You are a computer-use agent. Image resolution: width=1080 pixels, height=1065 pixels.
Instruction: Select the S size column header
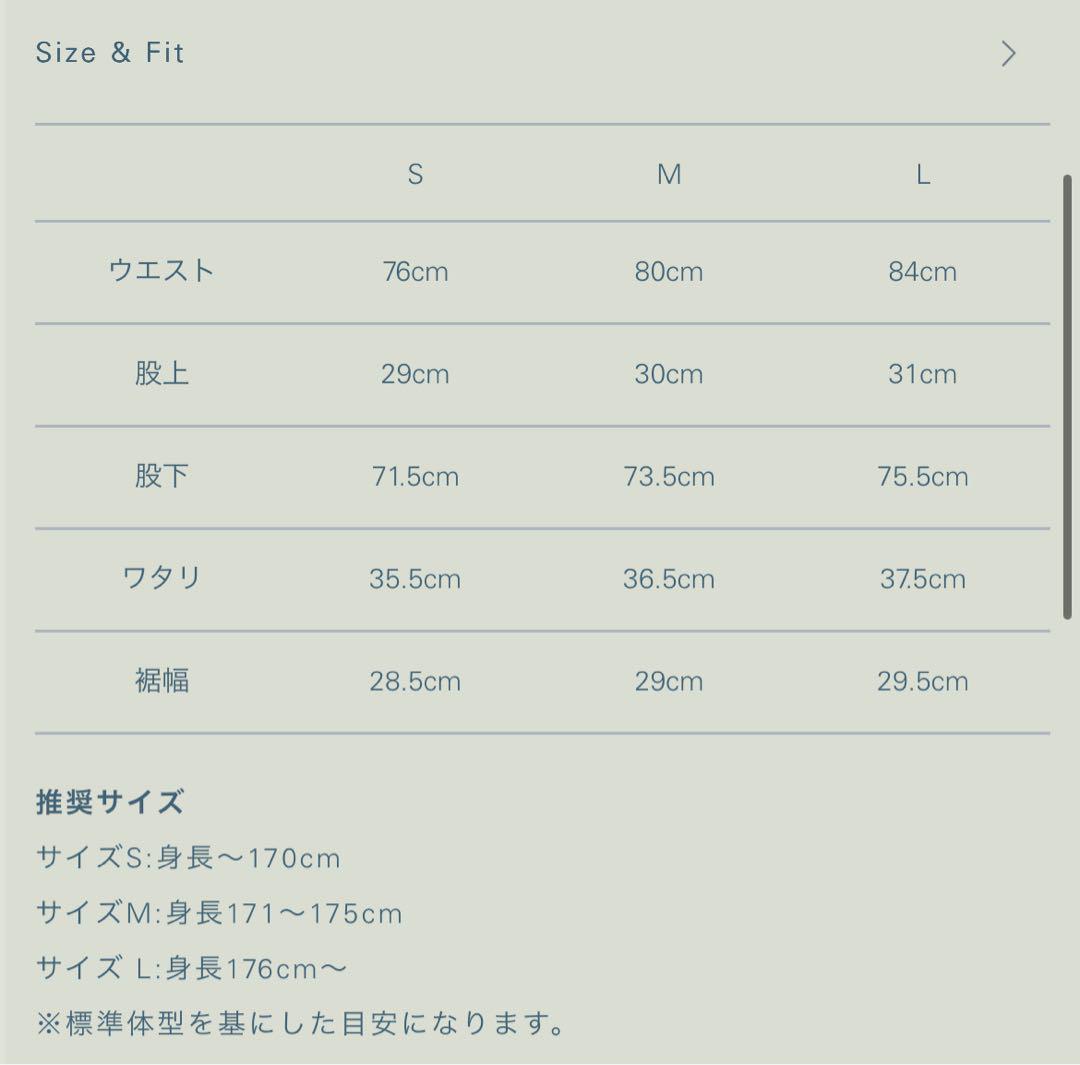(415, 174)
